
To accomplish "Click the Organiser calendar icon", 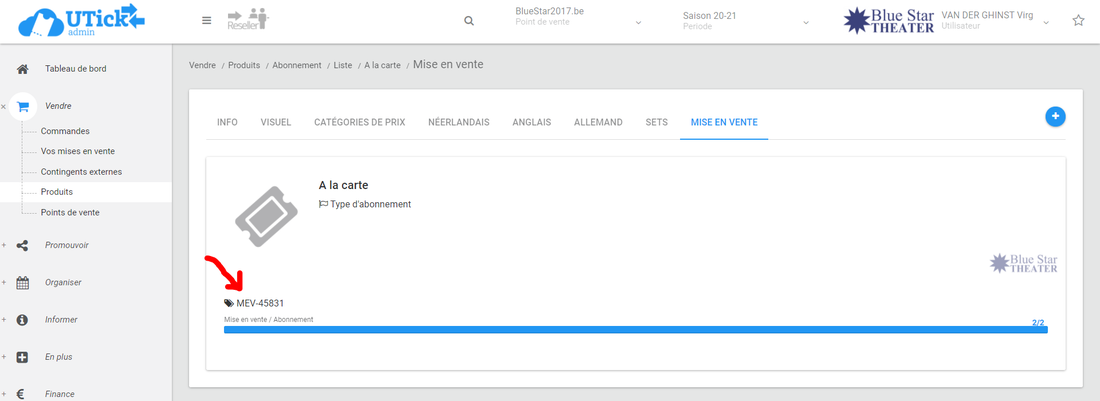I will (x=22, y=282).
